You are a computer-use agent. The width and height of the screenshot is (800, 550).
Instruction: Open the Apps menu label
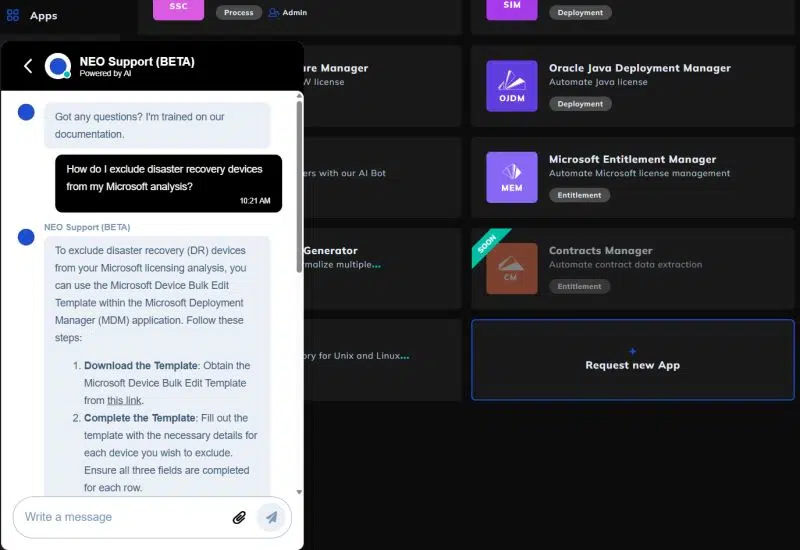coord(43,16)
